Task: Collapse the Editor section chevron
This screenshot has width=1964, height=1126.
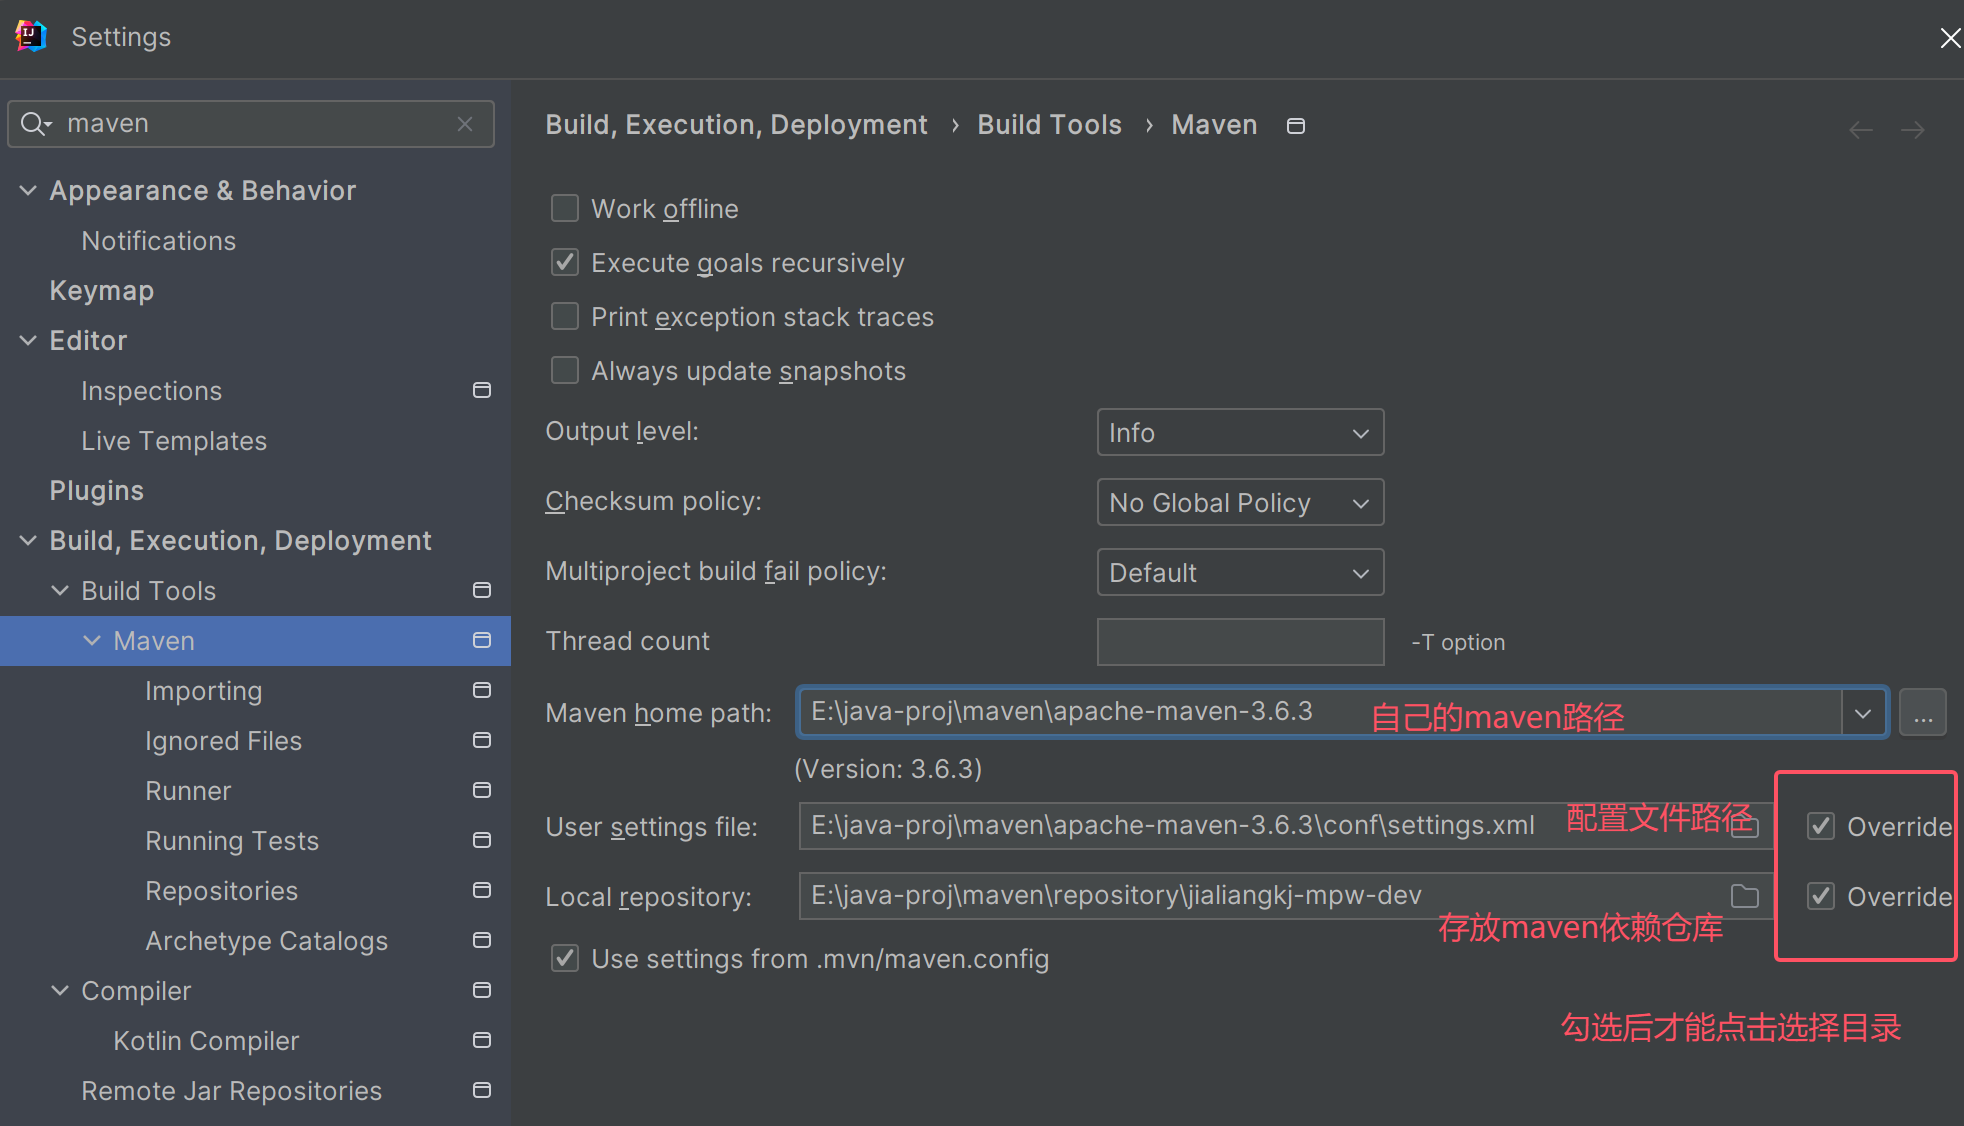Action: 28,340
